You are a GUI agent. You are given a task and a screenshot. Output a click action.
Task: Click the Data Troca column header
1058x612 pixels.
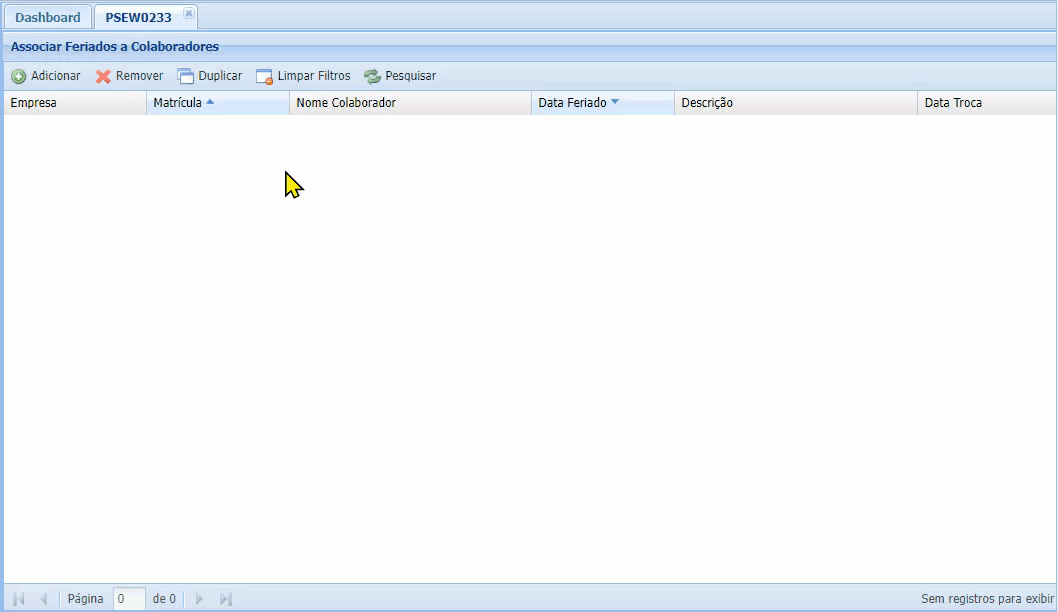coord(953,103)
